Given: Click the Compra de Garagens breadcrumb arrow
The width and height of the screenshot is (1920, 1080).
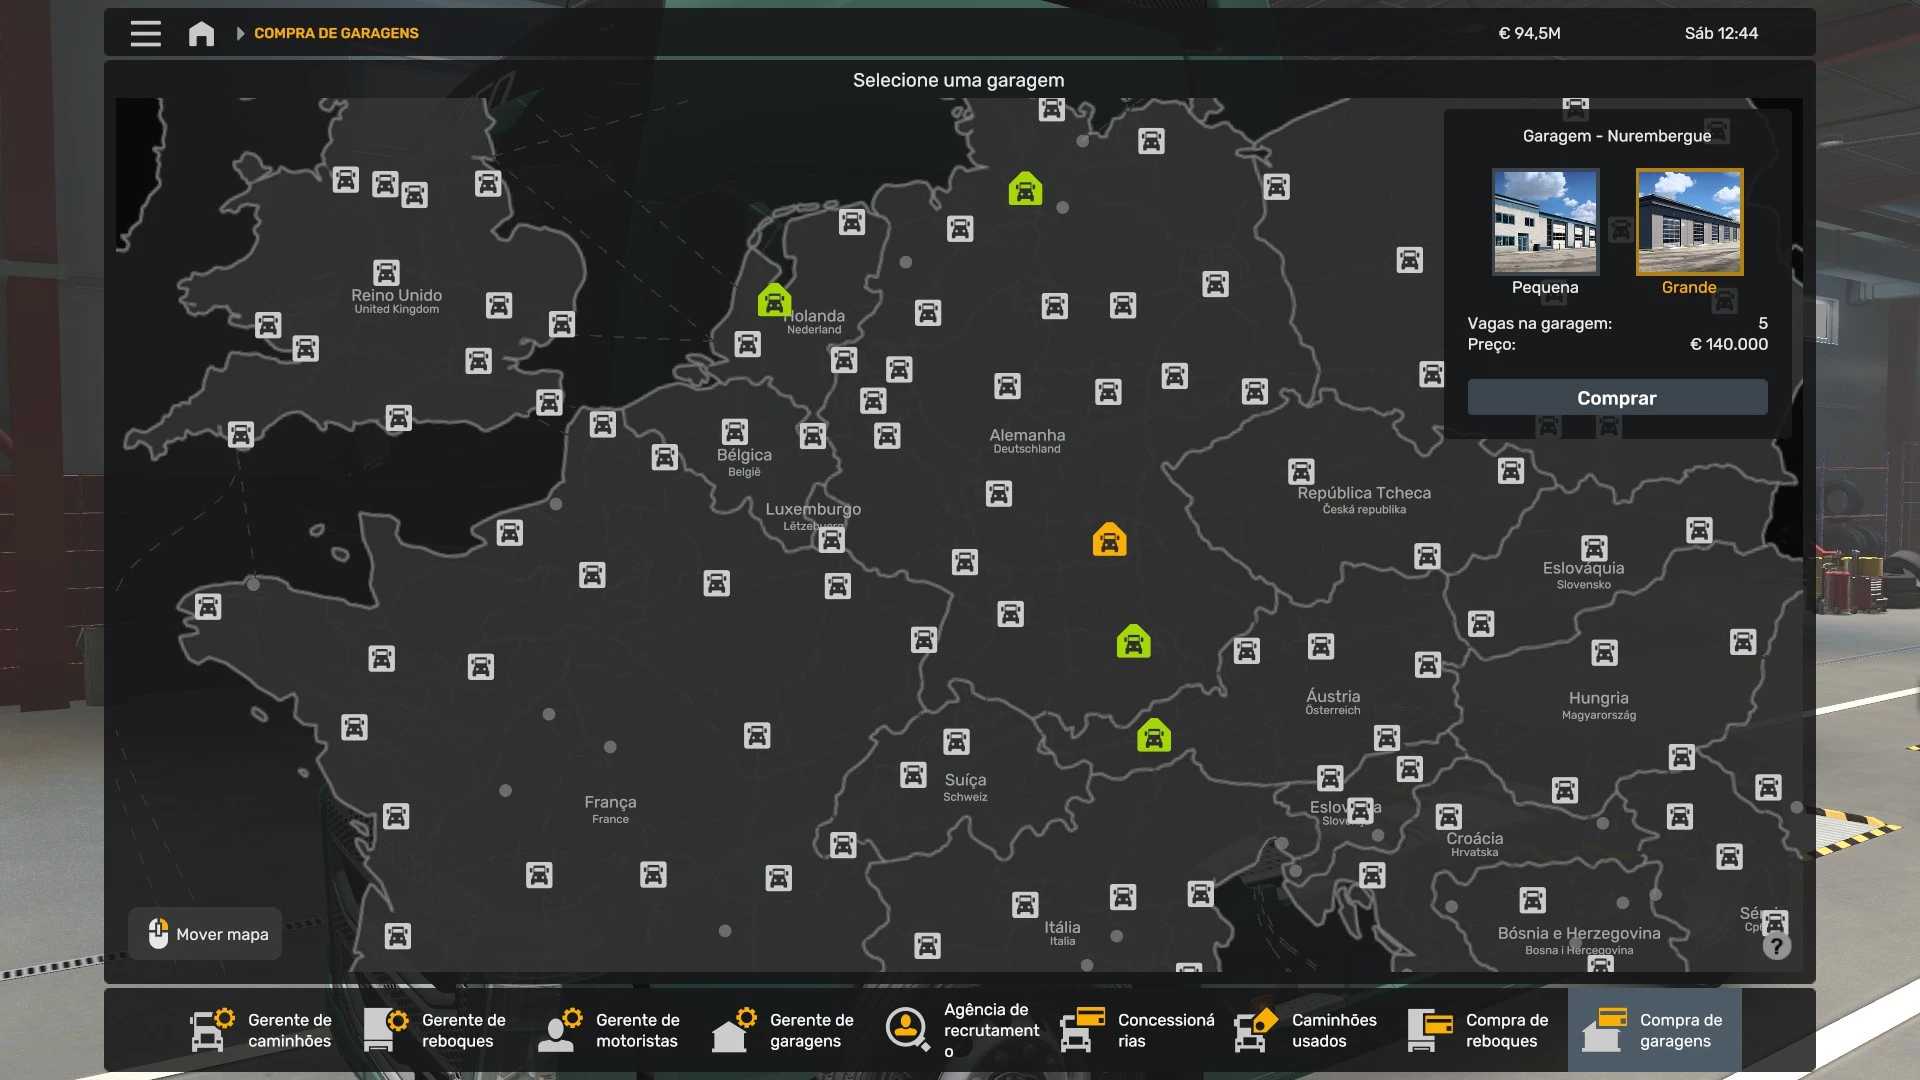Looking at the screenshot, I should pos(240,33).
